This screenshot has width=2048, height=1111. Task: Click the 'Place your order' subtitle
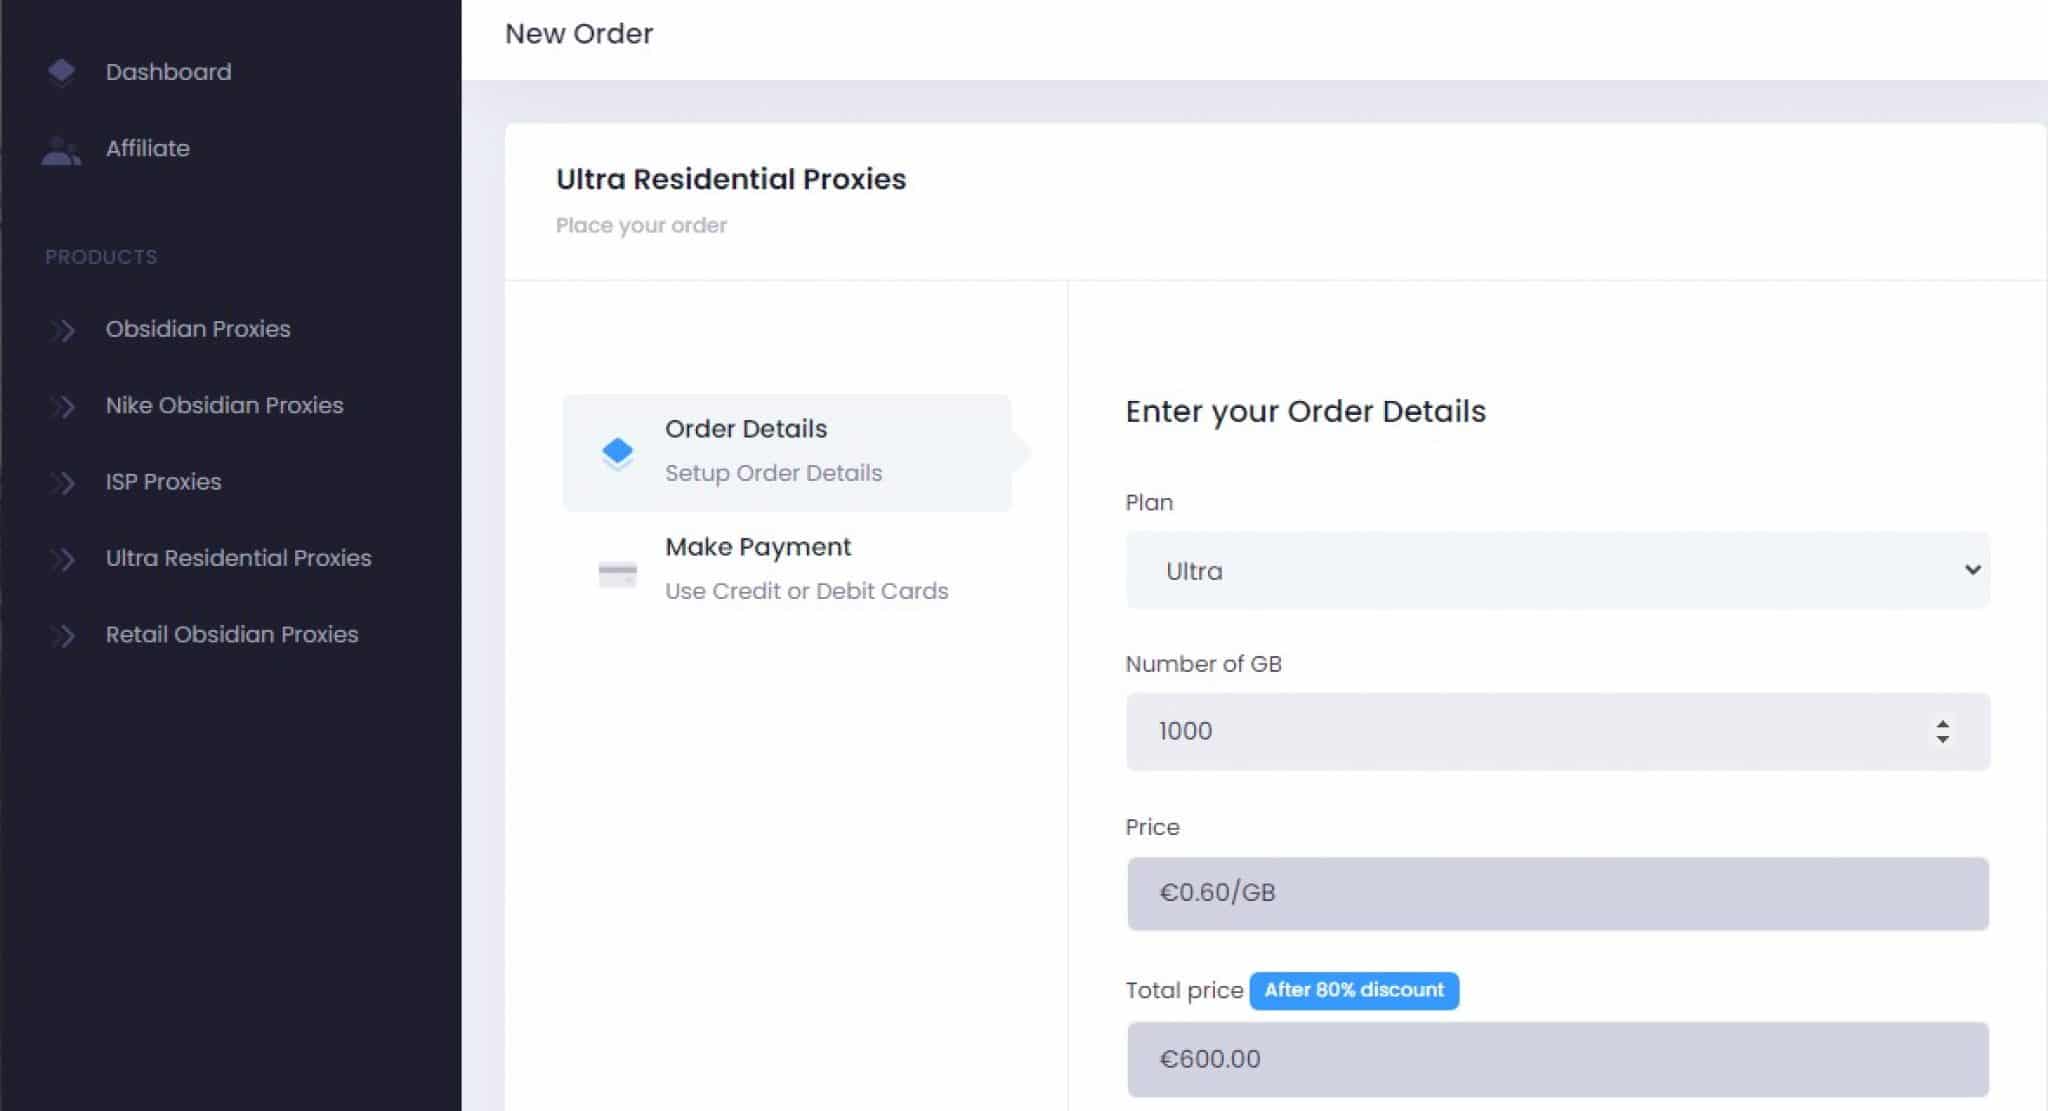tap(641, 225)
